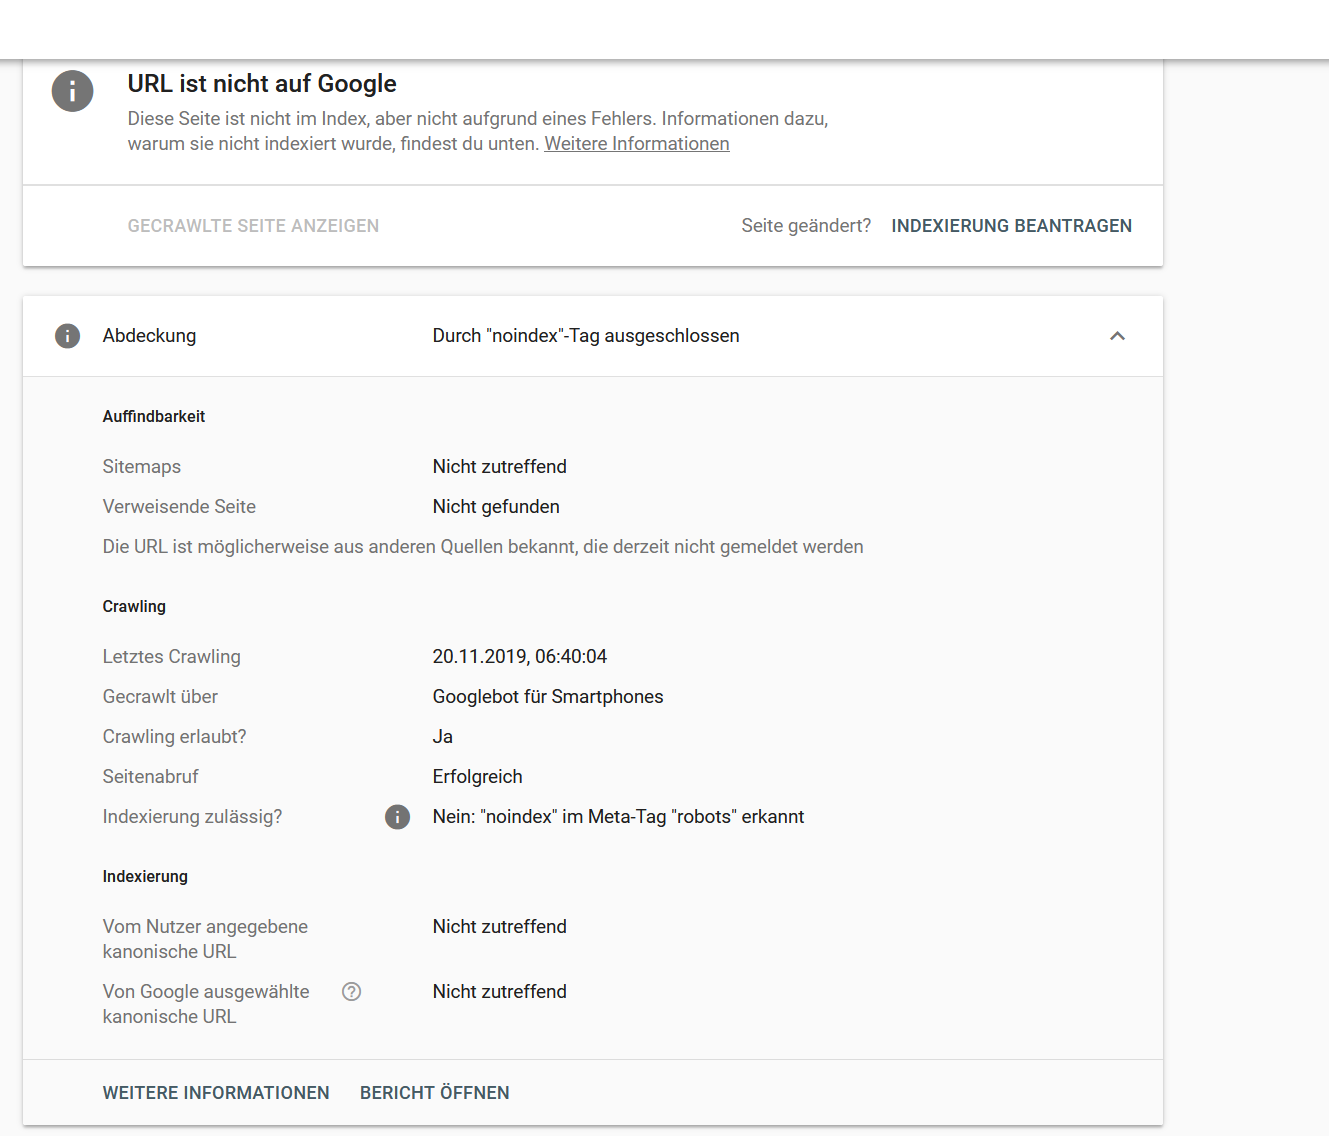The height and width of the screenshot is (1136, 1329).
Task: Click the info icon next to Abdeckung
Action: coord(67,336)
